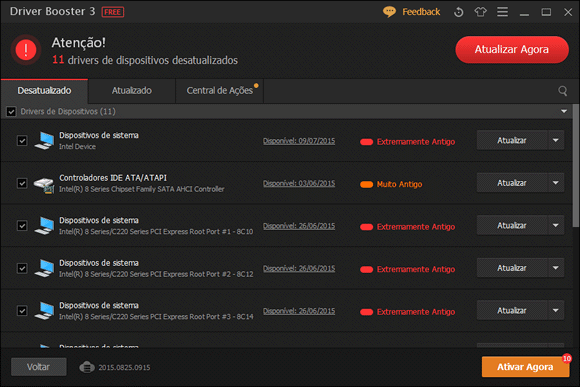Open Disponível: 26/06/2015 link for Root Port #1
The image size is (580, 387).
[299, 226]
